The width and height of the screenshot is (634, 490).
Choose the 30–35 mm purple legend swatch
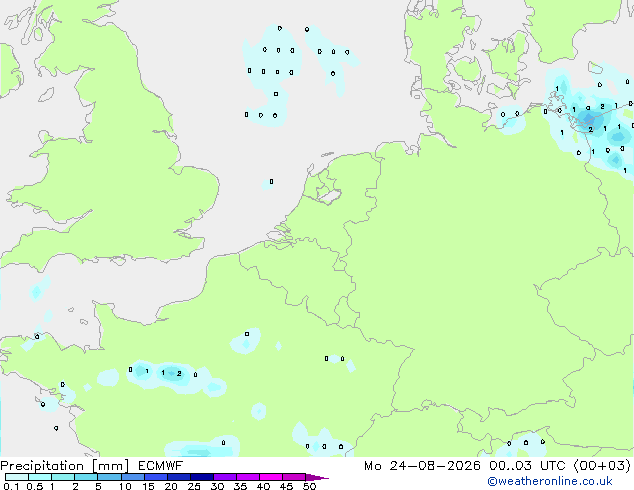225,477
